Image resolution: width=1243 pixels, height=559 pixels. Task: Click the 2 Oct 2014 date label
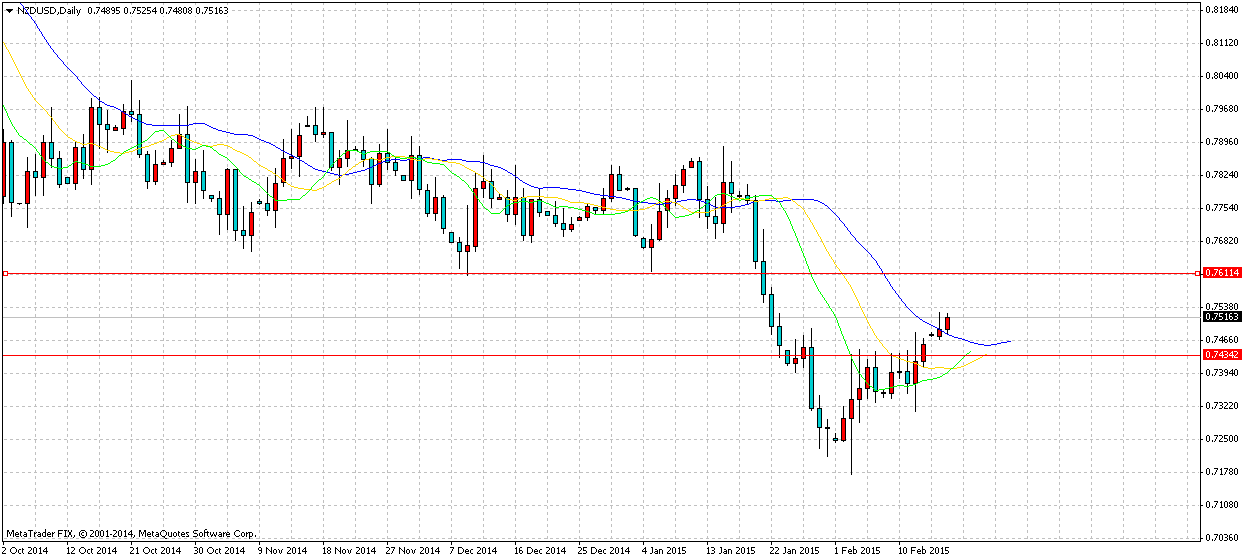(x=25, y=550)
